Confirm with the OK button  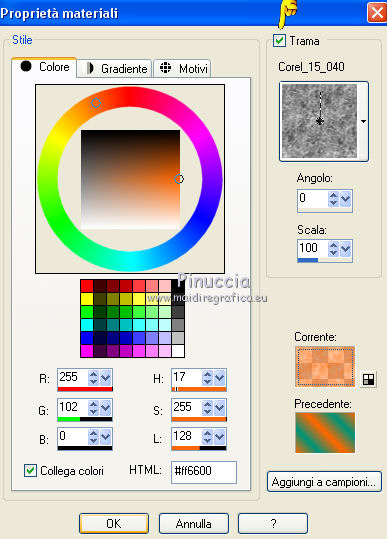tap(114, 524)
